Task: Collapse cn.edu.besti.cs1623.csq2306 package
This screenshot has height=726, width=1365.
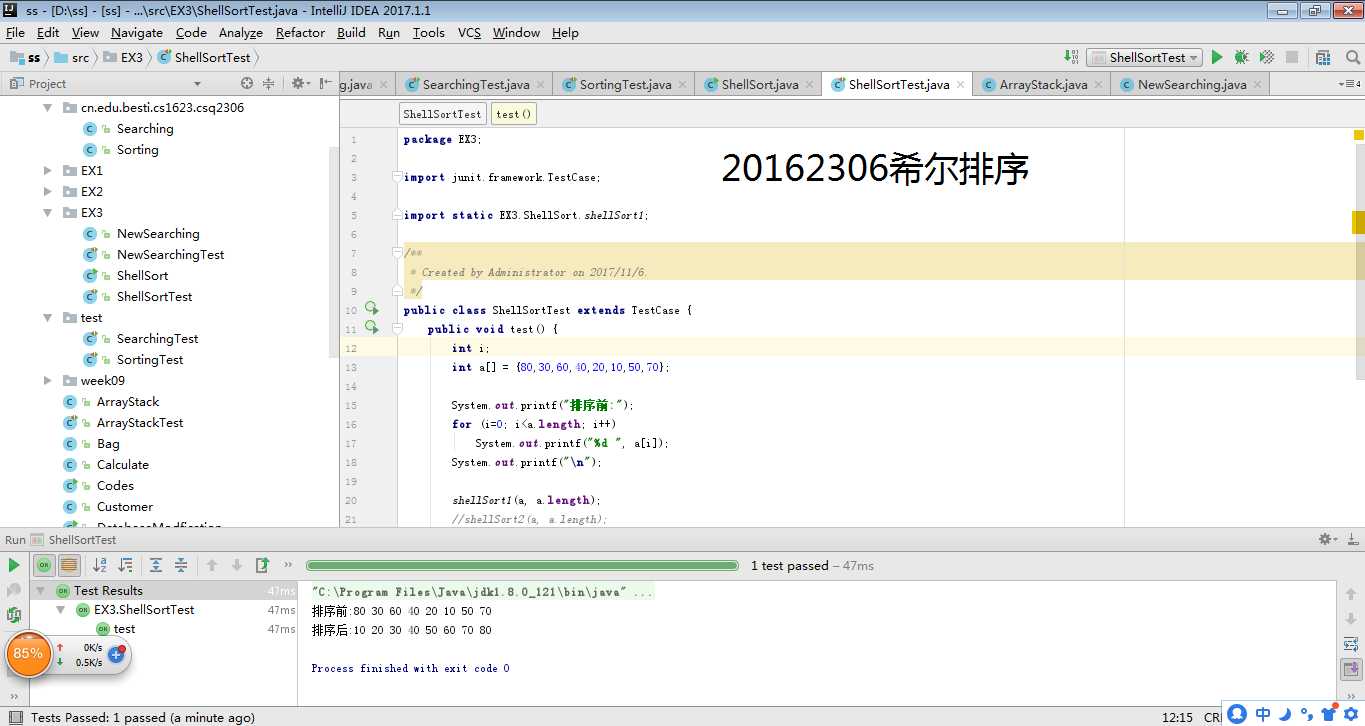Action: click(47, 108)
